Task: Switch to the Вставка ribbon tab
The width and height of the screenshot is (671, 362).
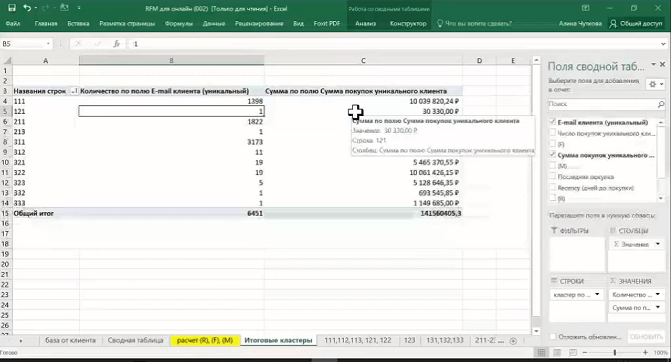Action: pos(78,24)
